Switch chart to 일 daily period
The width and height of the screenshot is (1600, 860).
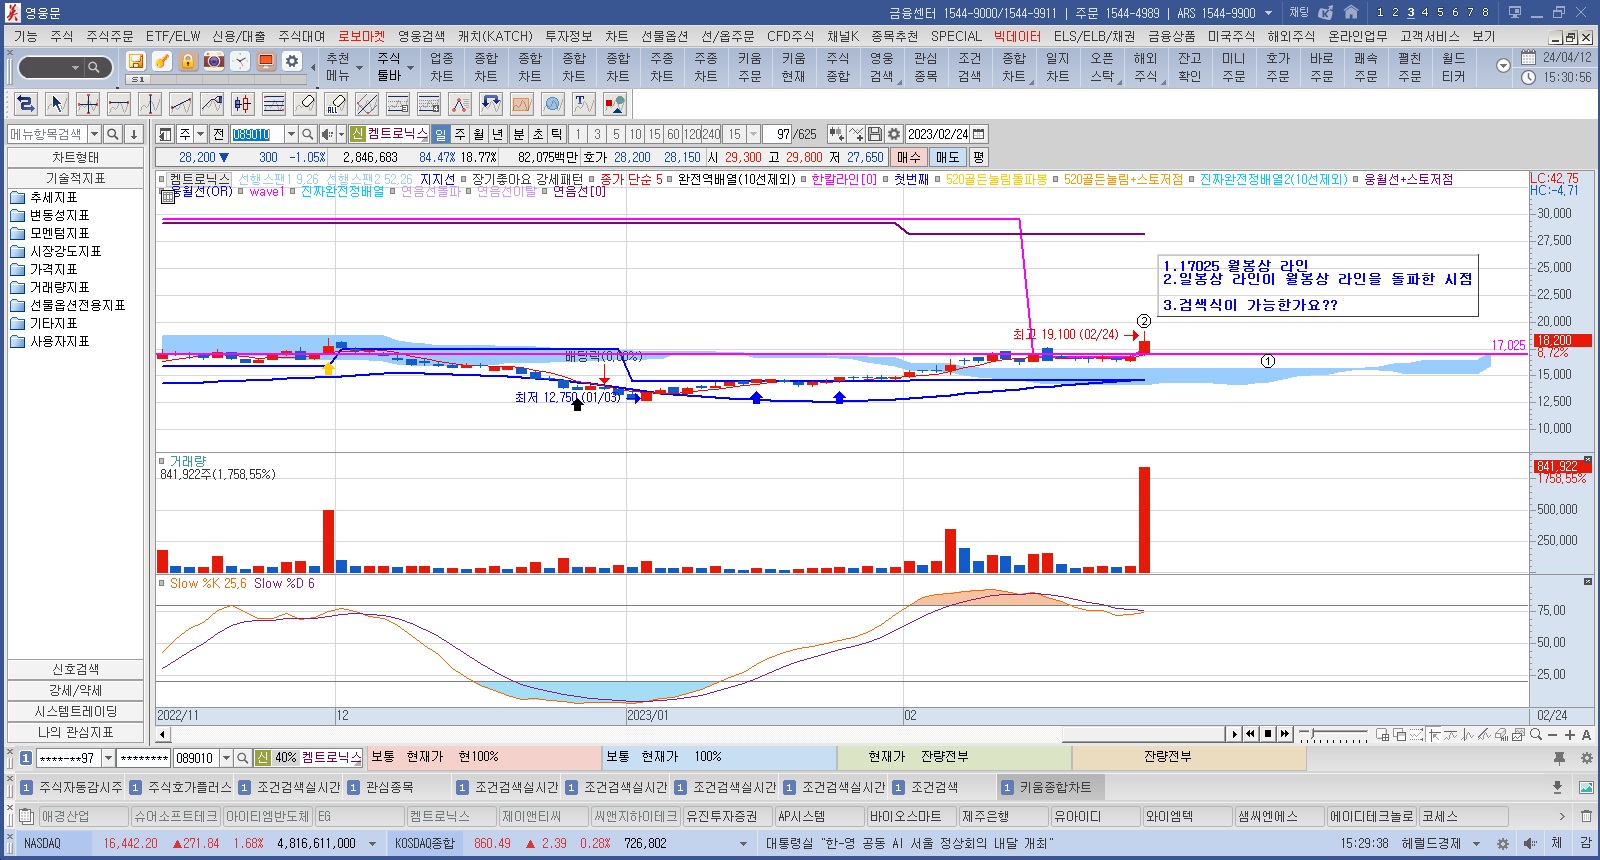click(441, 134)
